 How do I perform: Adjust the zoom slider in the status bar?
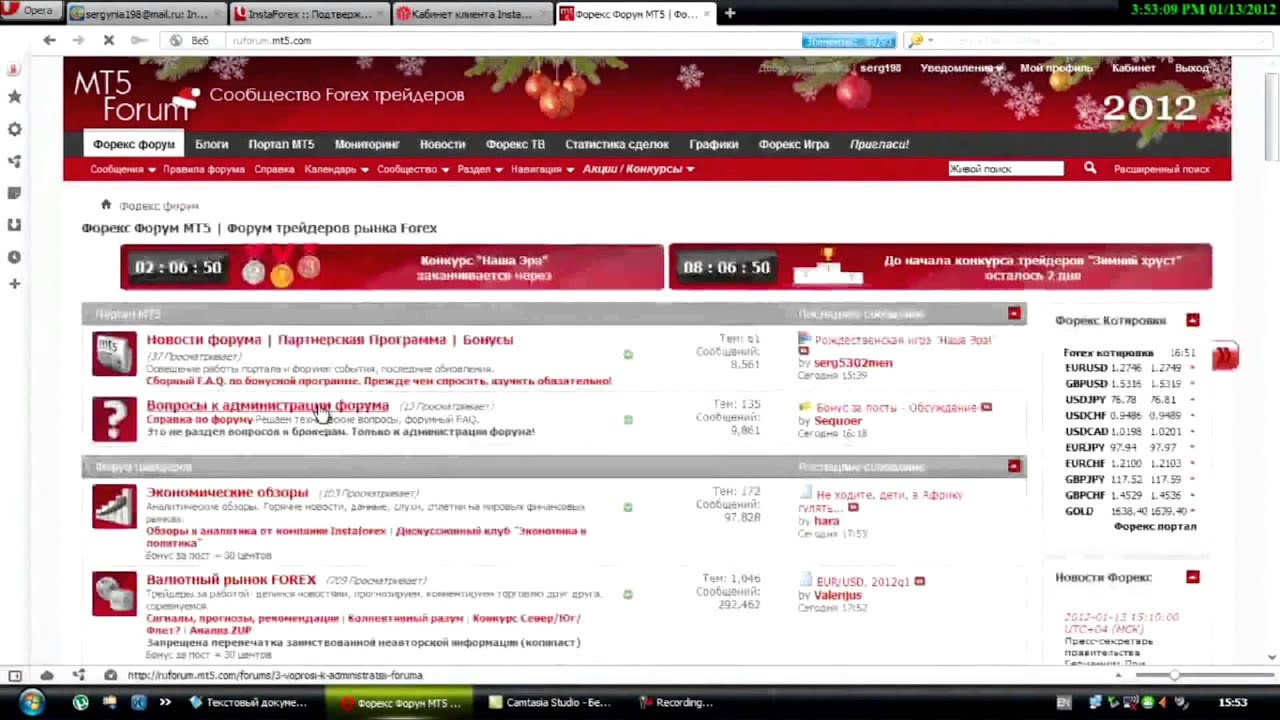(x=1174, y=675)
